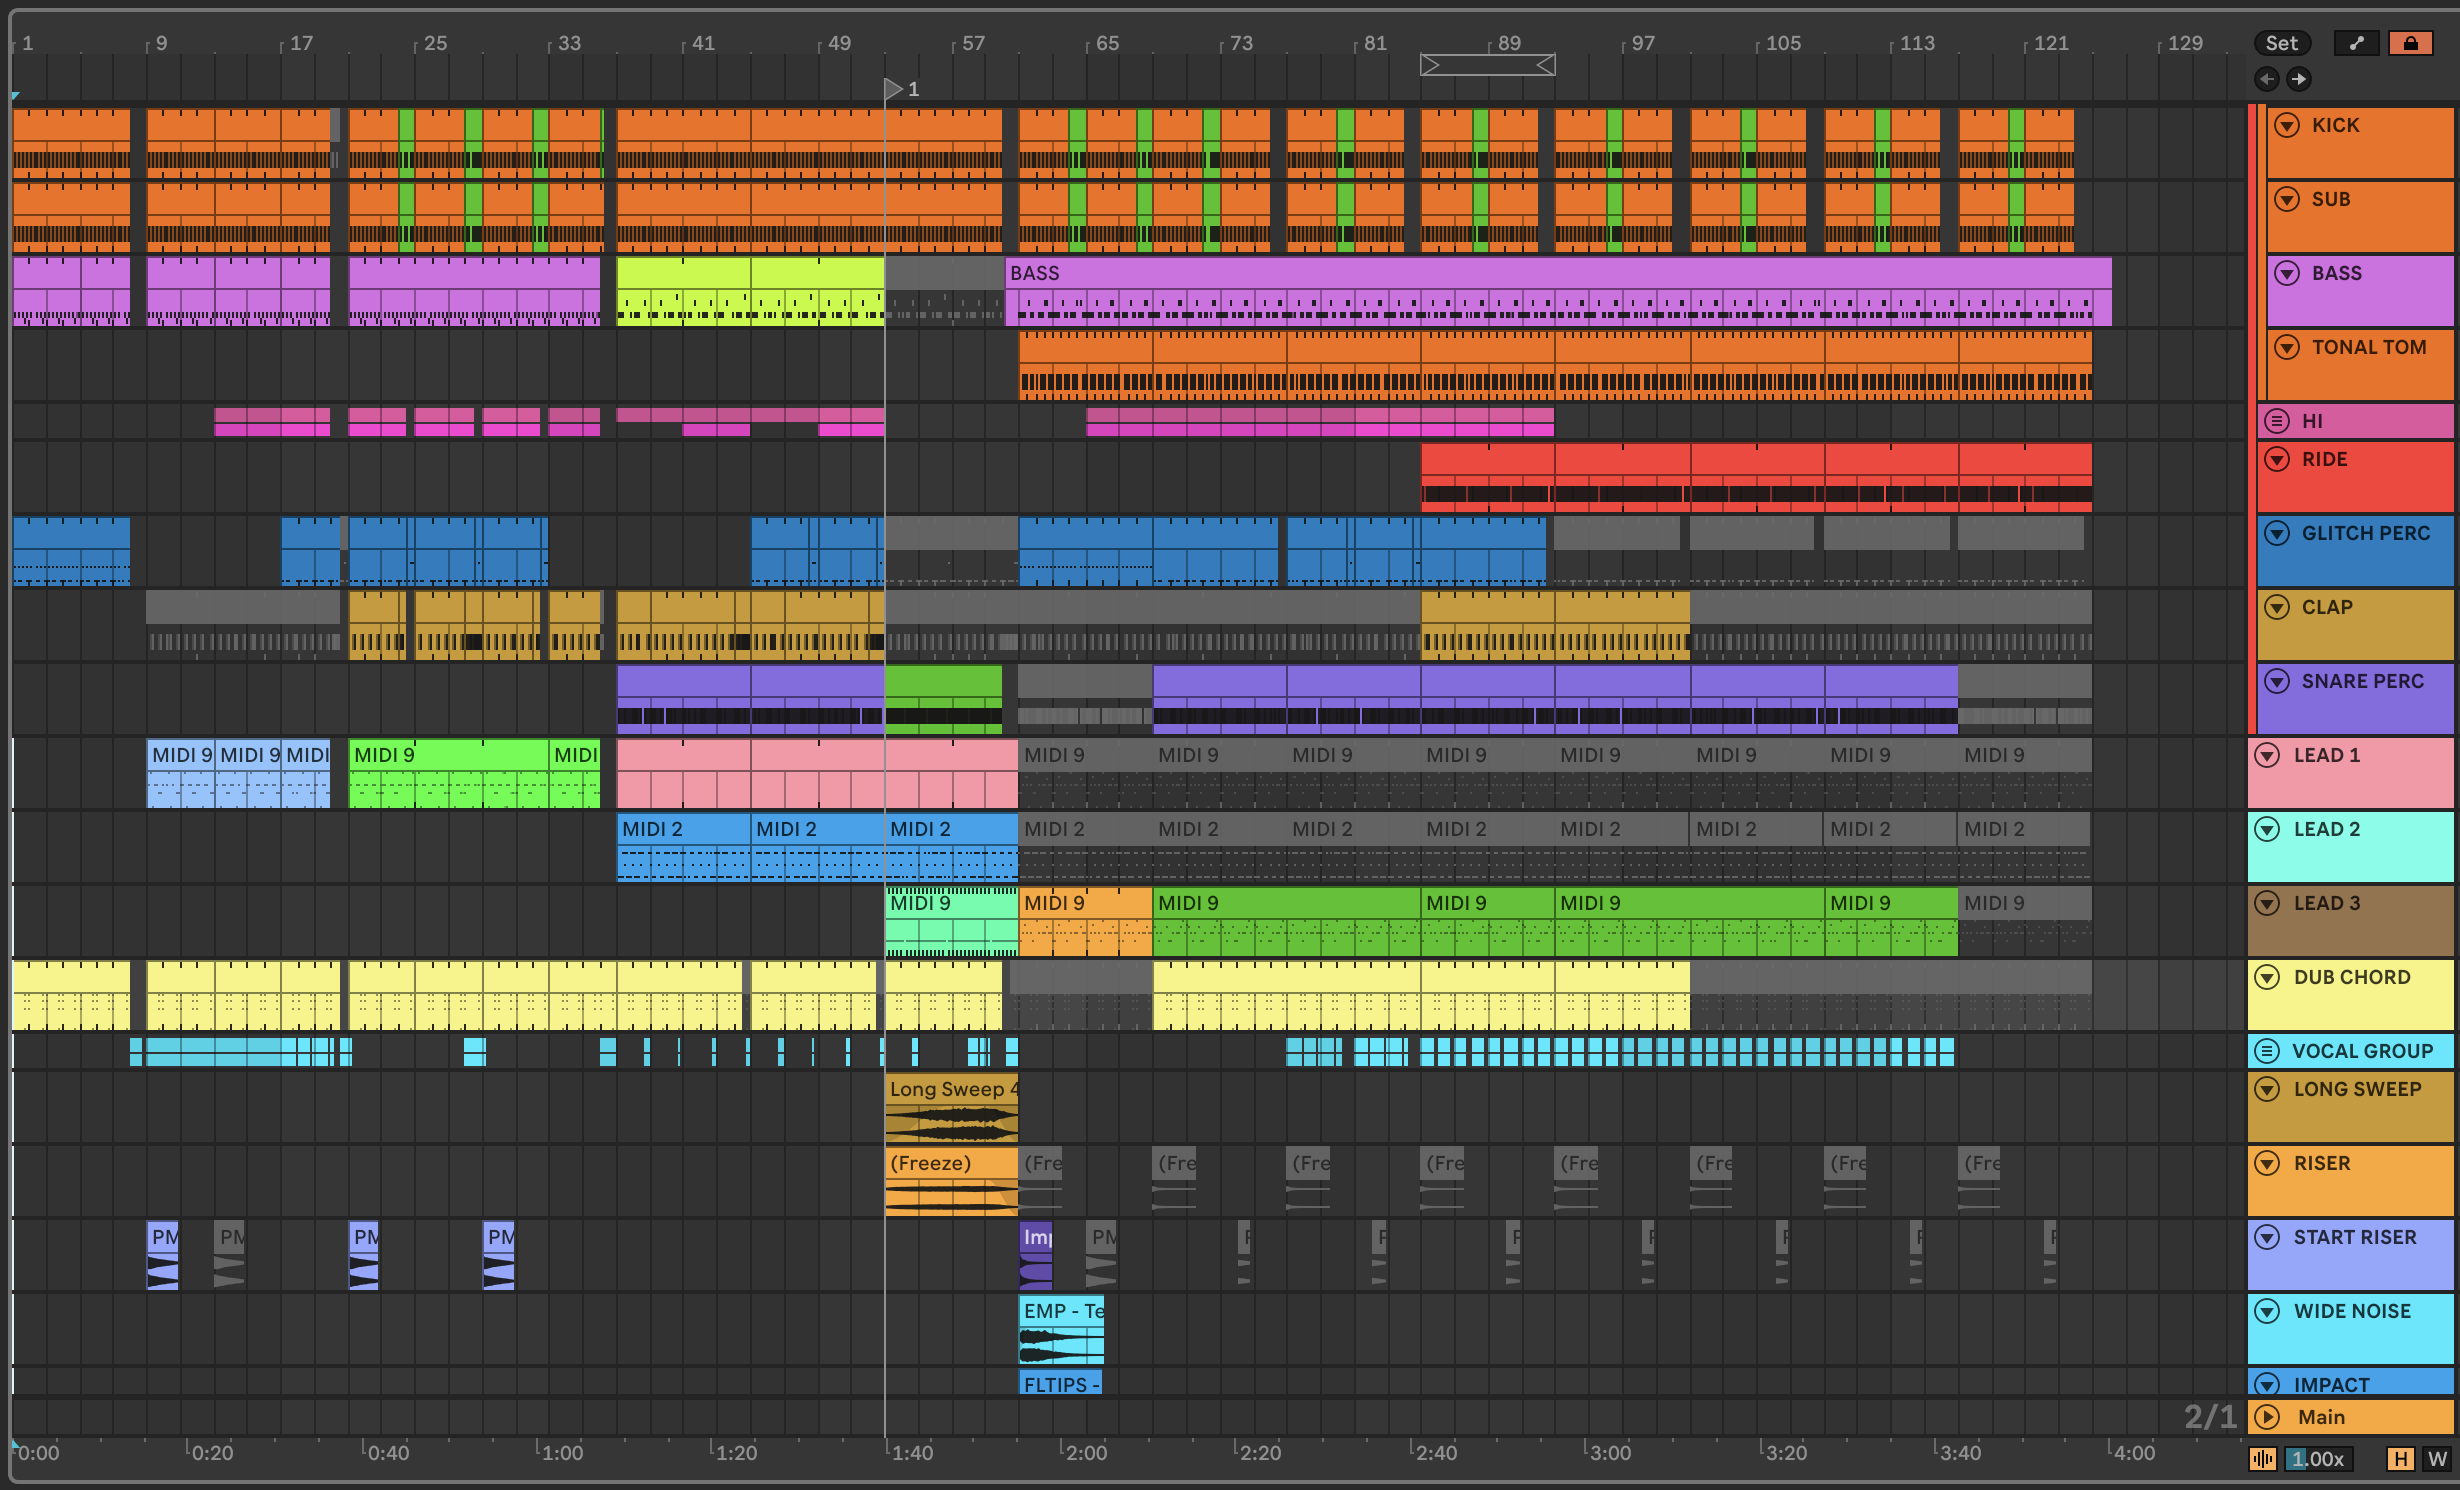Screen dimensions: 2460x1490
Task: Fold the DUB CHORD track
Action: 2267,977
